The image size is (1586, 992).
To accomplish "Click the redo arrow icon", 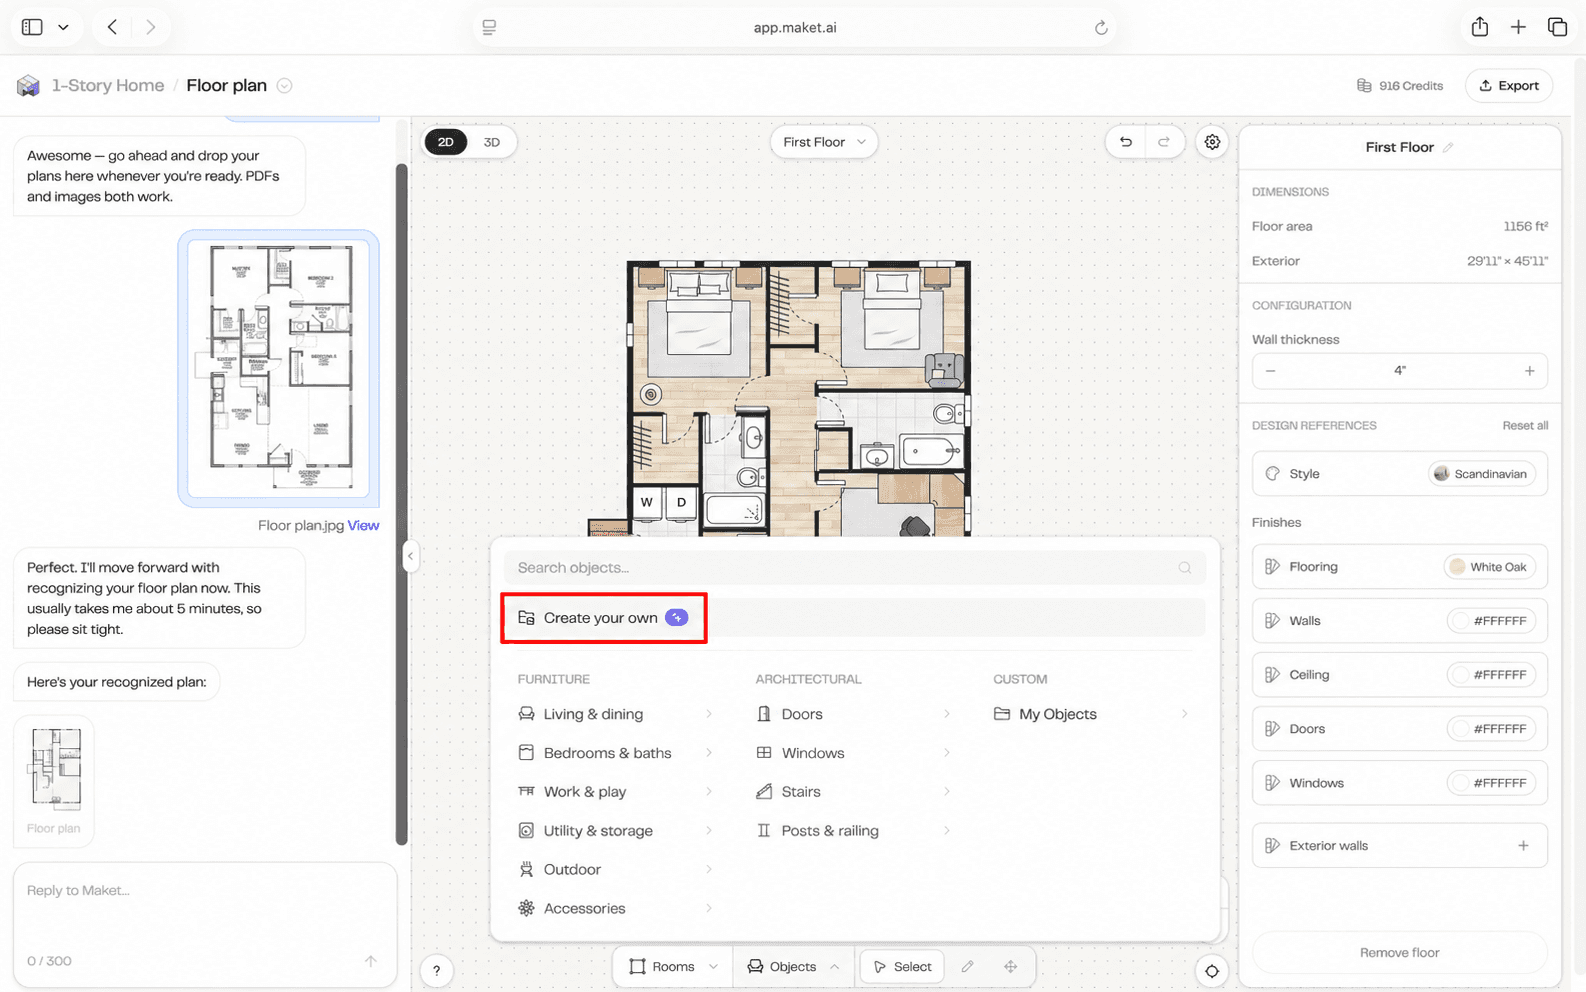I will tap(1164, 142).
